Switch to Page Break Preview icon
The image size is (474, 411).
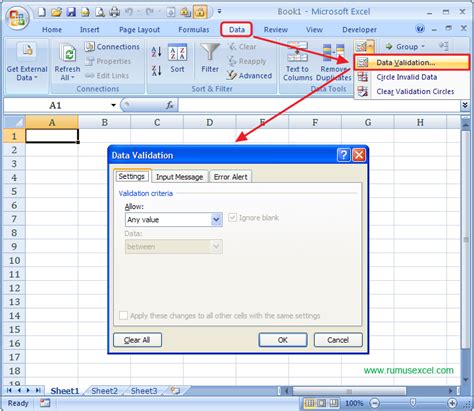[334, 403]
